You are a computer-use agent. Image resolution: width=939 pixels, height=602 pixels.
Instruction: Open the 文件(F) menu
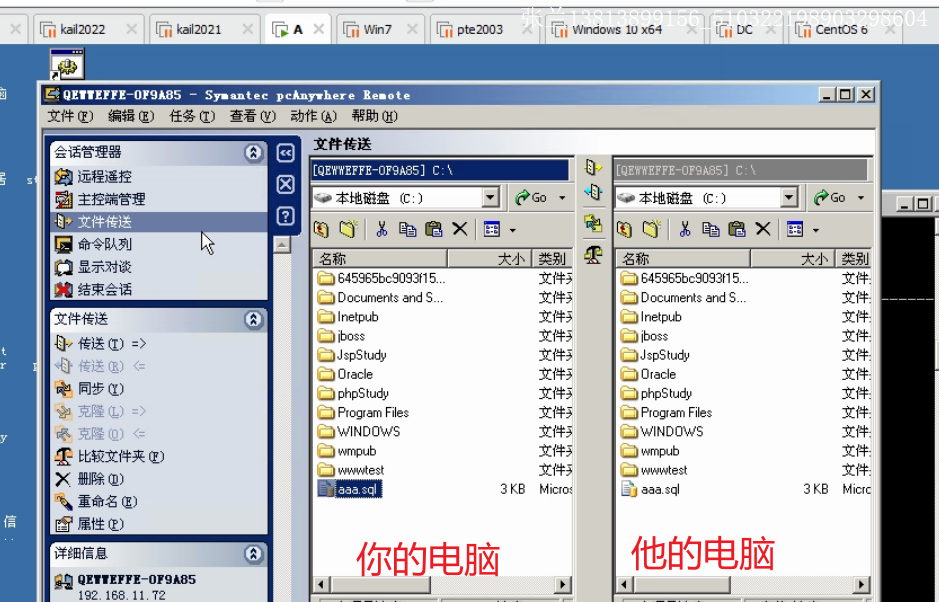coord(70,116)
